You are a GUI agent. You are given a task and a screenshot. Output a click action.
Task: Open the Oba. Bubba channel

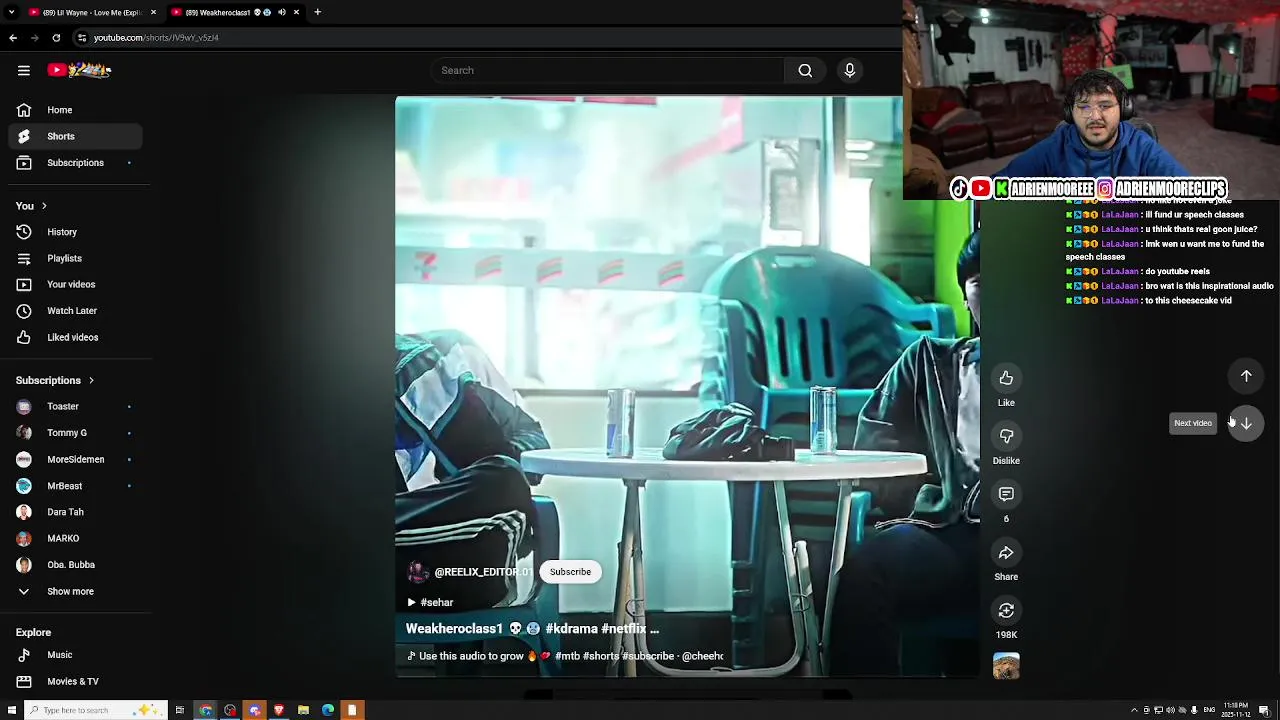76,565
